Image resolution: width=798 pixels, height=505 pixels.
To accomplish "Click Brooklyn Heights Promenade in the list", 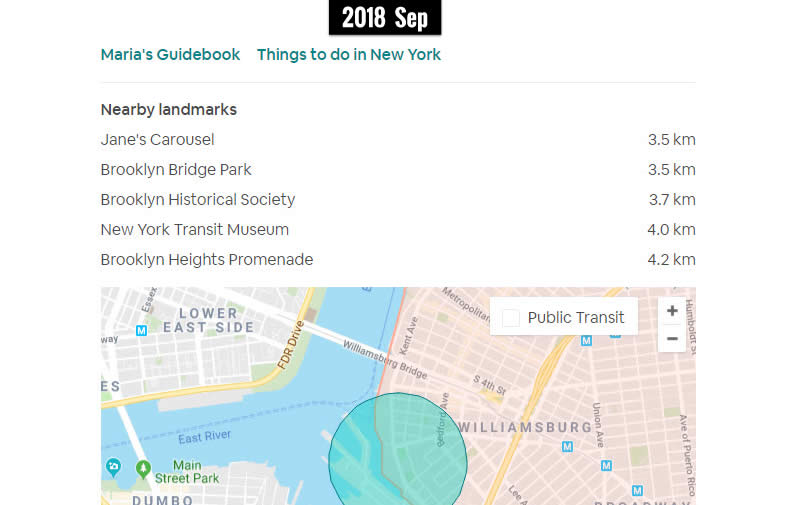I will 207,259.
